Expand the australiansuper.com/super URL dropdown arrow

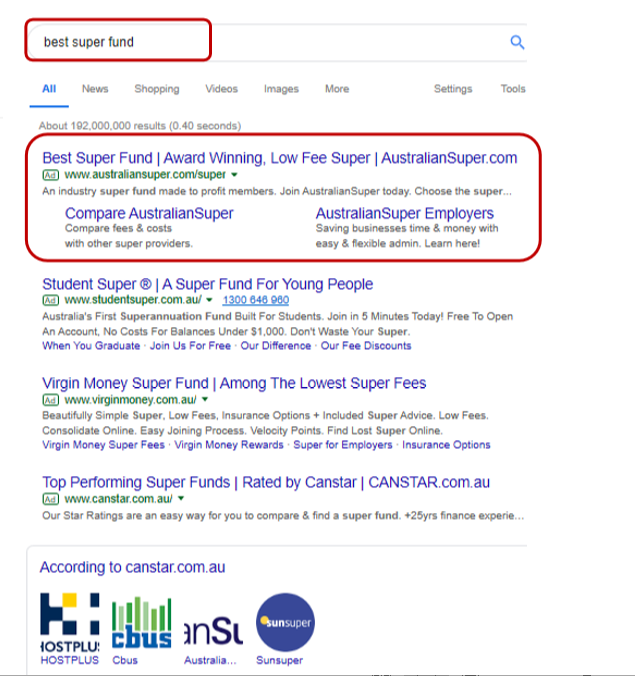coord(234,175)
